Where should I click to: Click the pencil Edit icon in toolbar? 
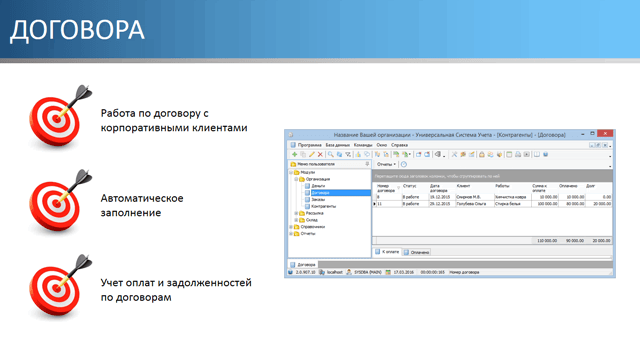[x=312, y=155]
